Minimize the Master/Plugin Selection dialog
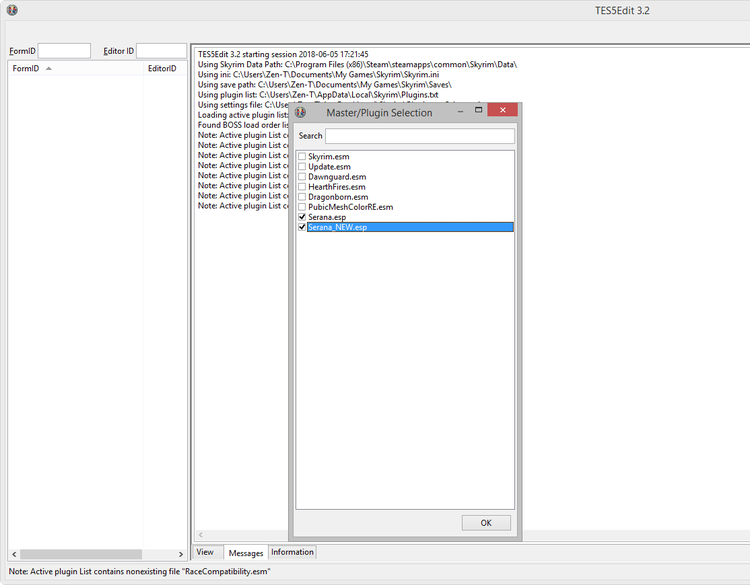The width and height of the screenshot is (750, 585). [x=460, y=110]
